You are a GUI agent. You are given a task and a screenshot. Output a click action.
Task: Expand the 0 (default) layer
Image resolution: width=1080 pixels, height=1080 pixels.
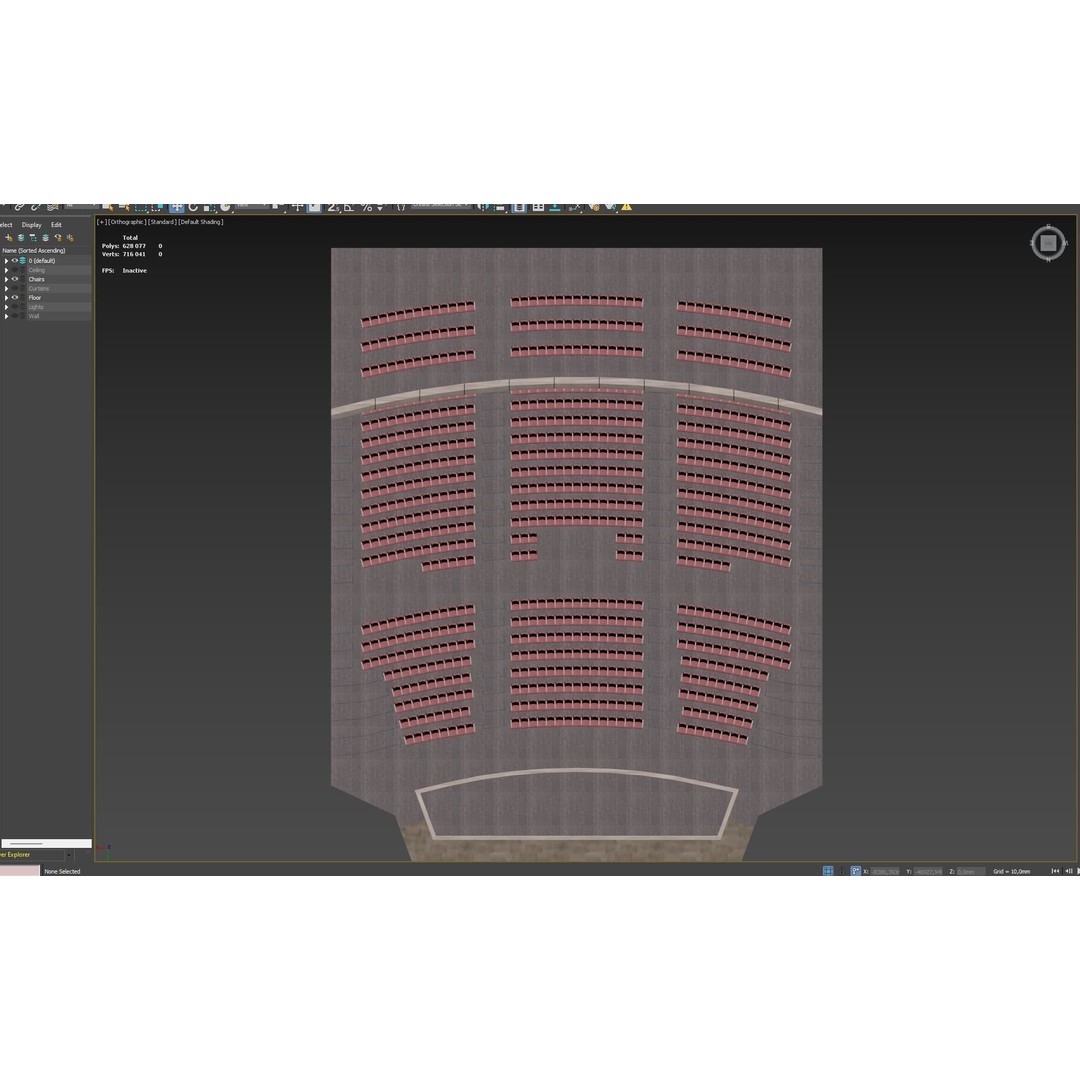coord(6,261)
